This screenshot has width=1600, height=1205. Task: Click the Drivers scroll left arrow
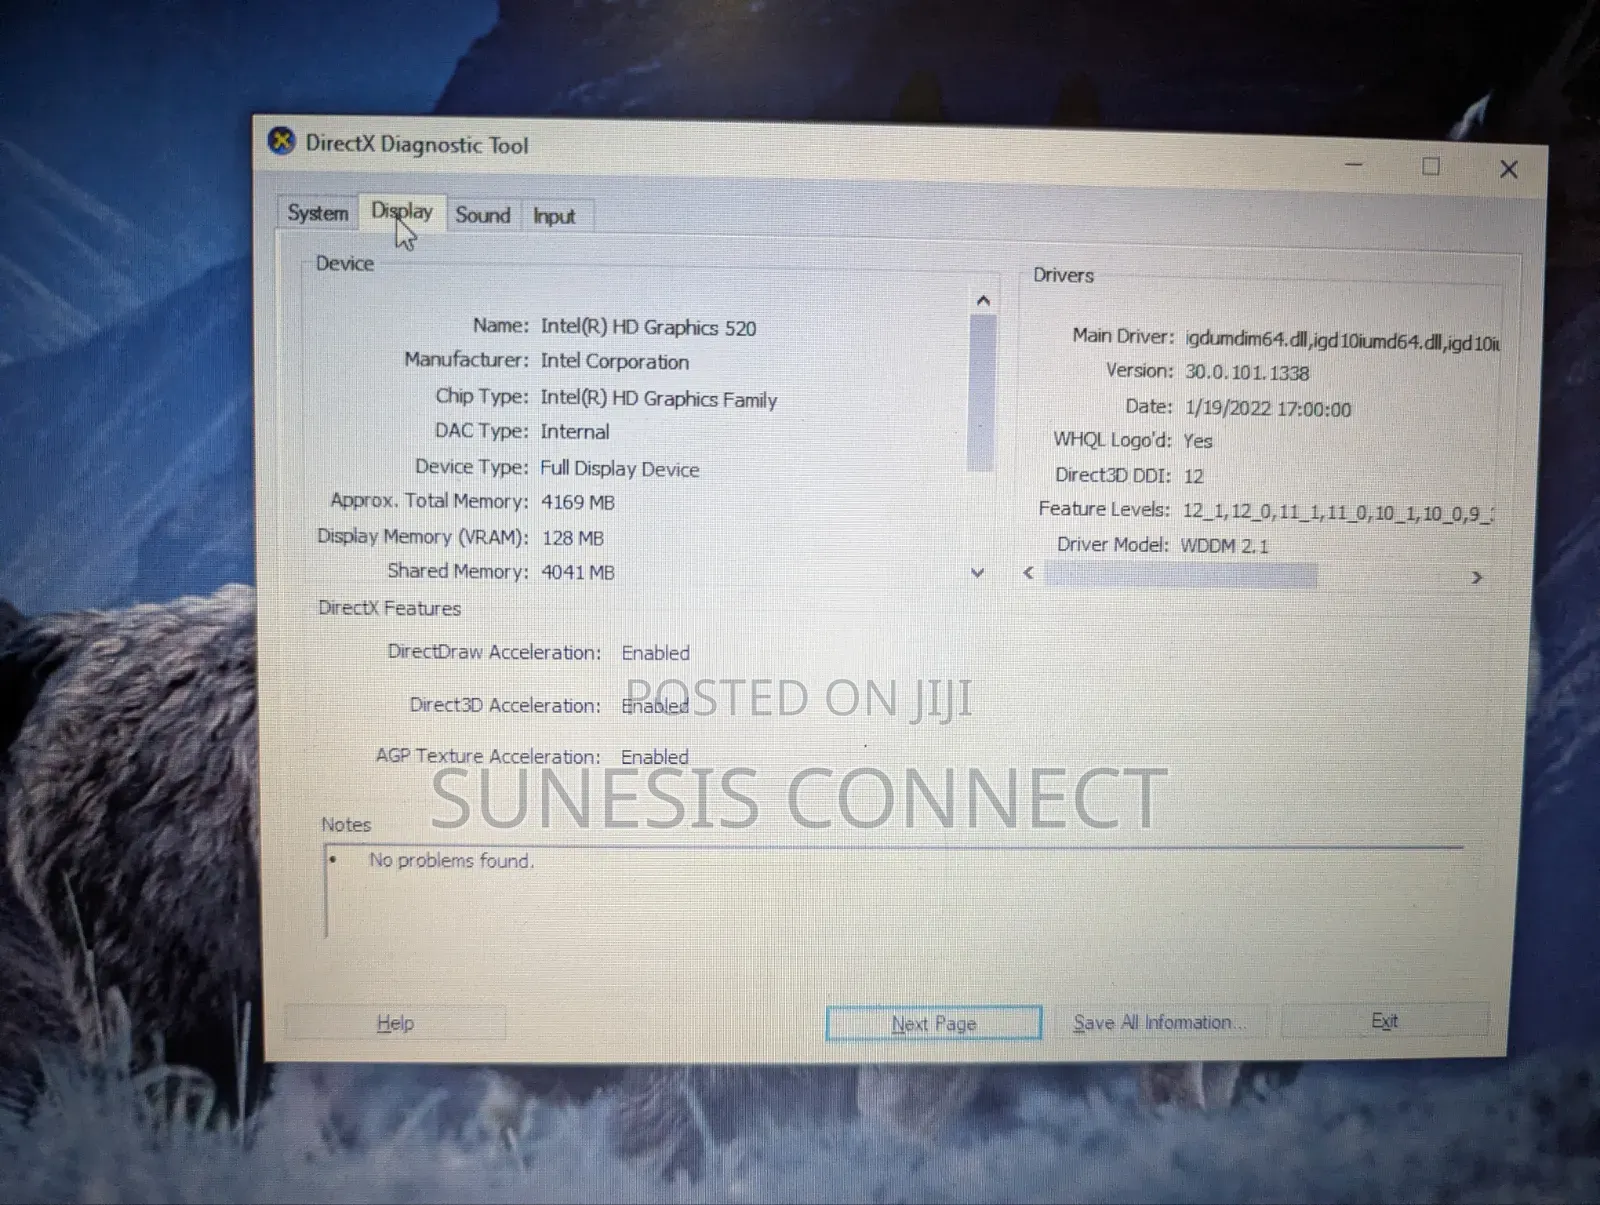(x=1029, y=573)
